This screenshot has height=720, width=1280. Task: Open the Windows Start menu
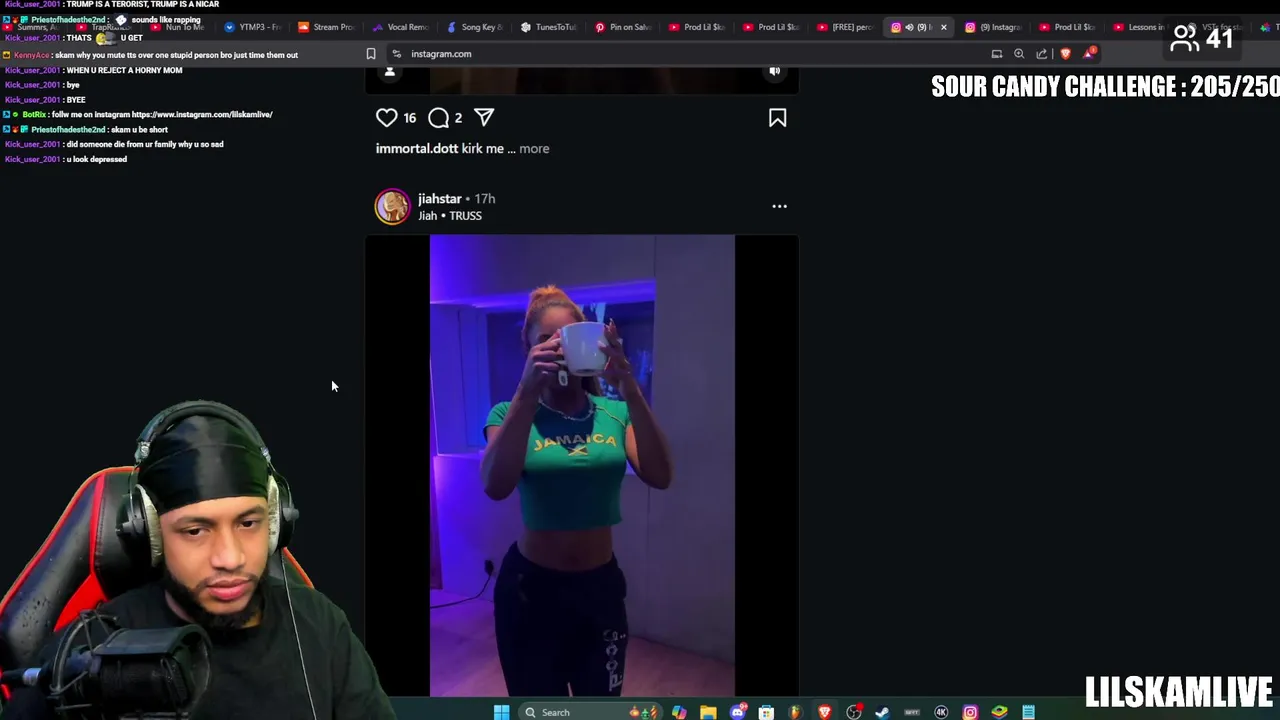tap(501, 712)
